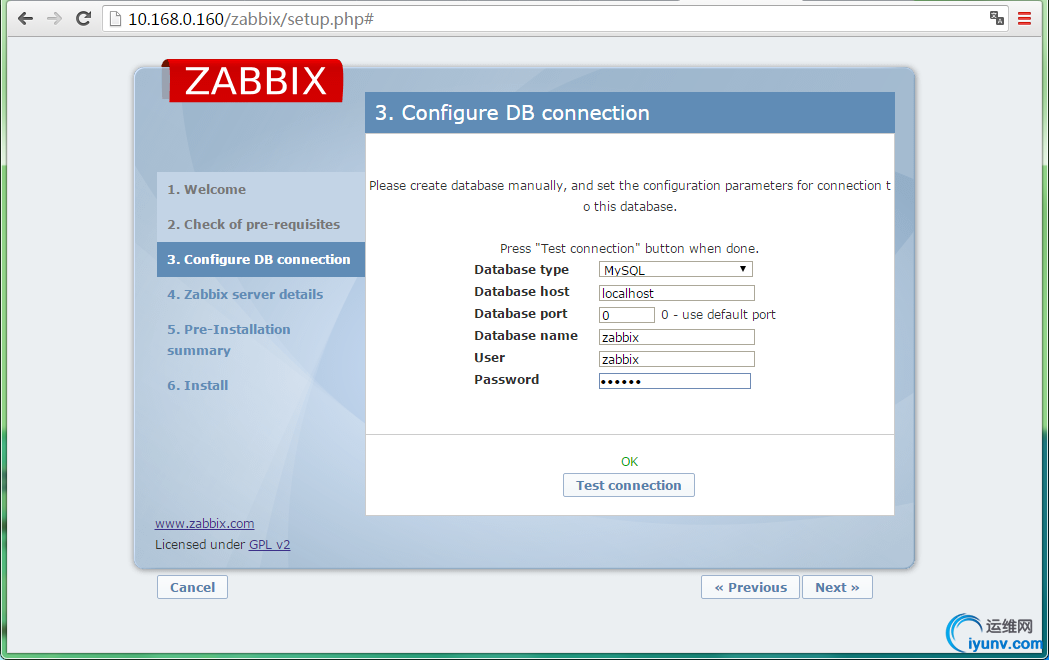
Task: Click the User field containing zabbix
Action: pyautogui.click(x=676, y=359)
